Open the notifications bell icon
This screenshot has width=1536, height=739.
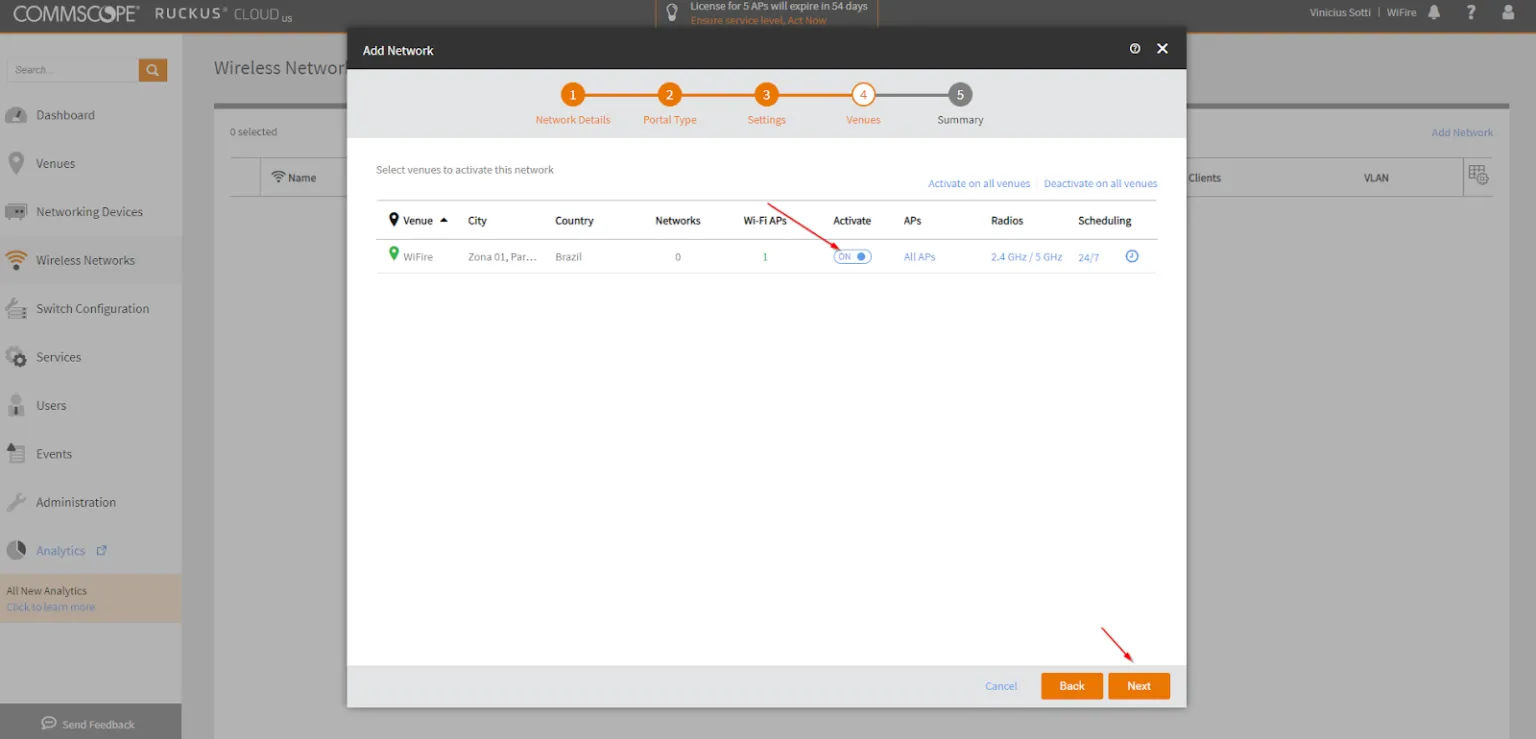pyautogui.click(x=1434, y=12)
